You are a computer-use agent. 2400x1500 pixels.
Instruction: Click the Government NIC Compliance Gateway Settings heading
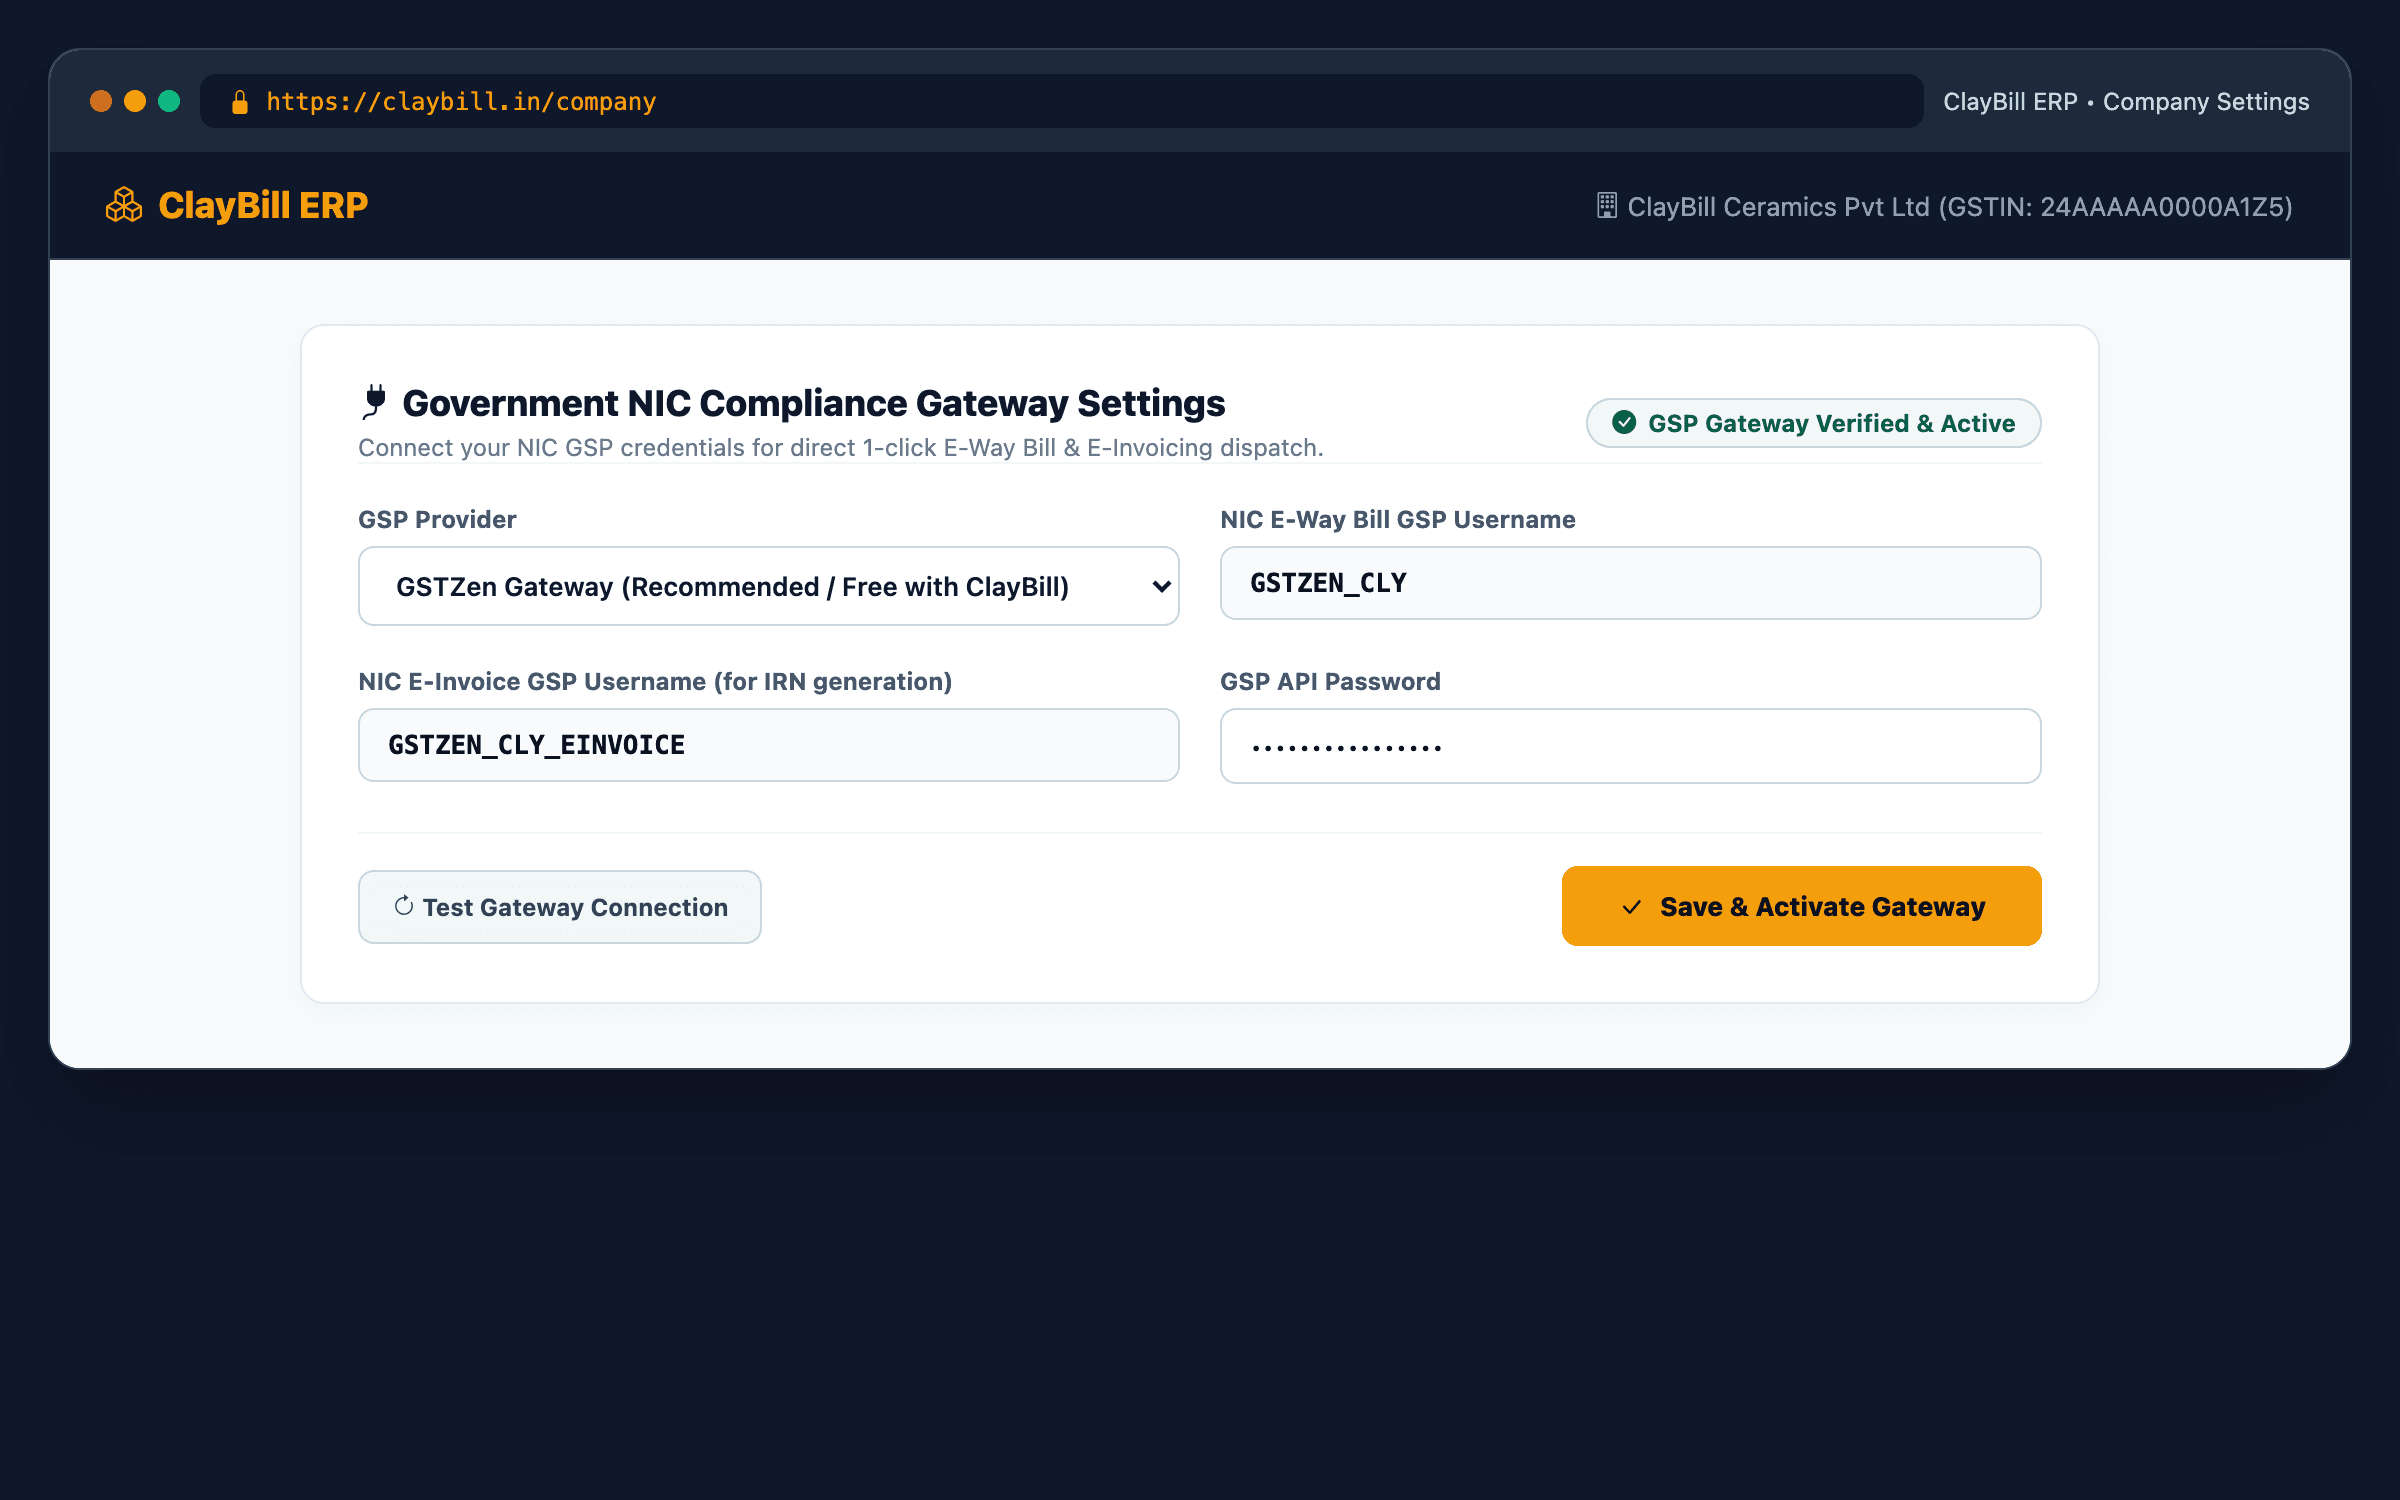coord(813,403)
